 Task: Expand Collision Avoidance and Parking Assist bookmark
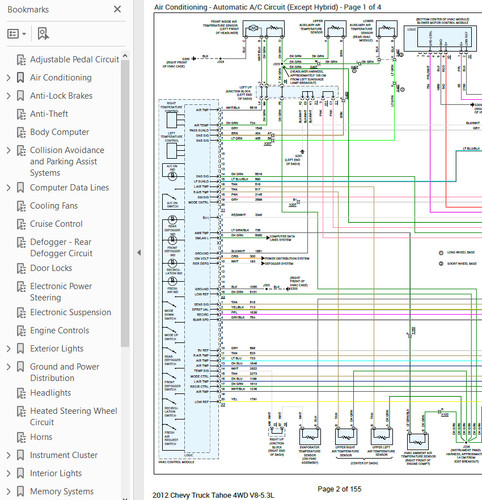[9, 150]
